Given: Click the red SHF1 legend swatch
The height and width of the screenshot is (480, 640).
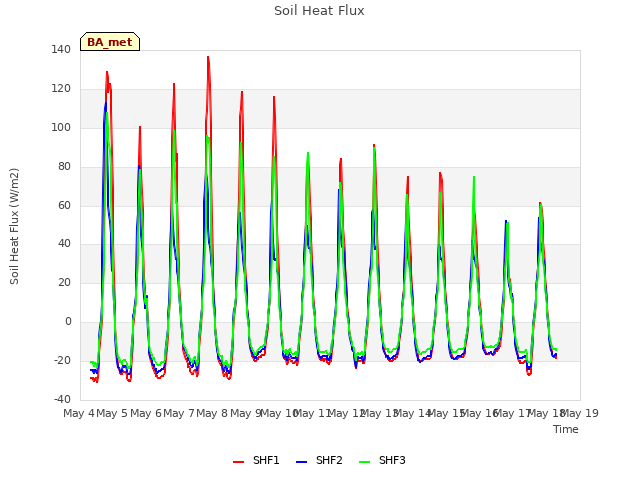Looking at the screenshot, I should pos(238,462).
